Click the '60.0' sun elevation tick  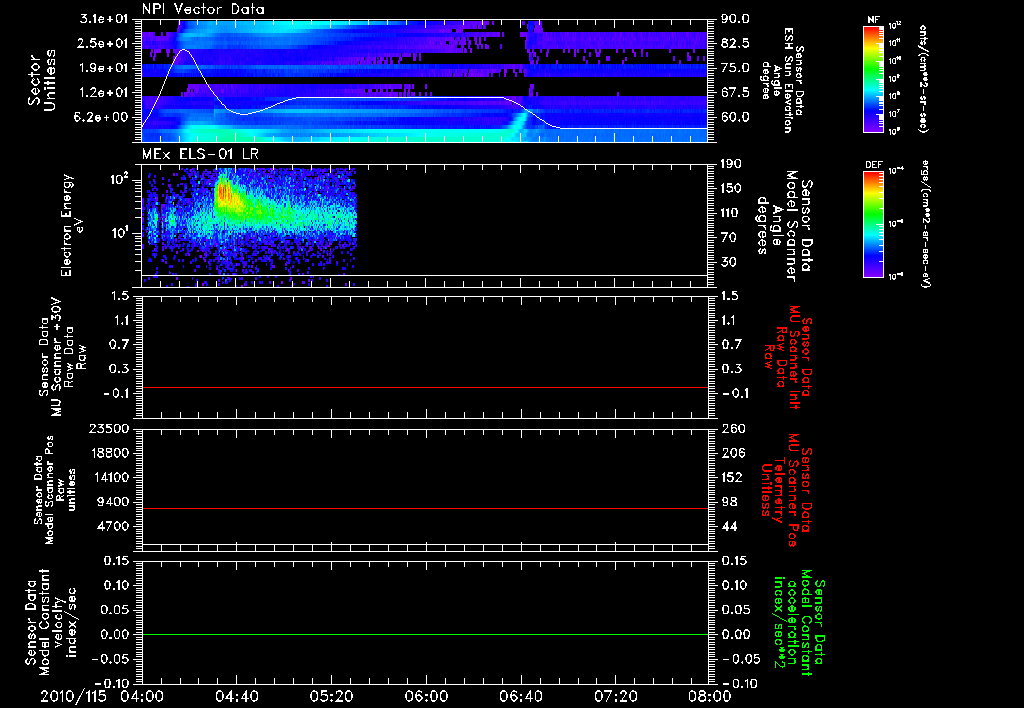click(735, 118)
